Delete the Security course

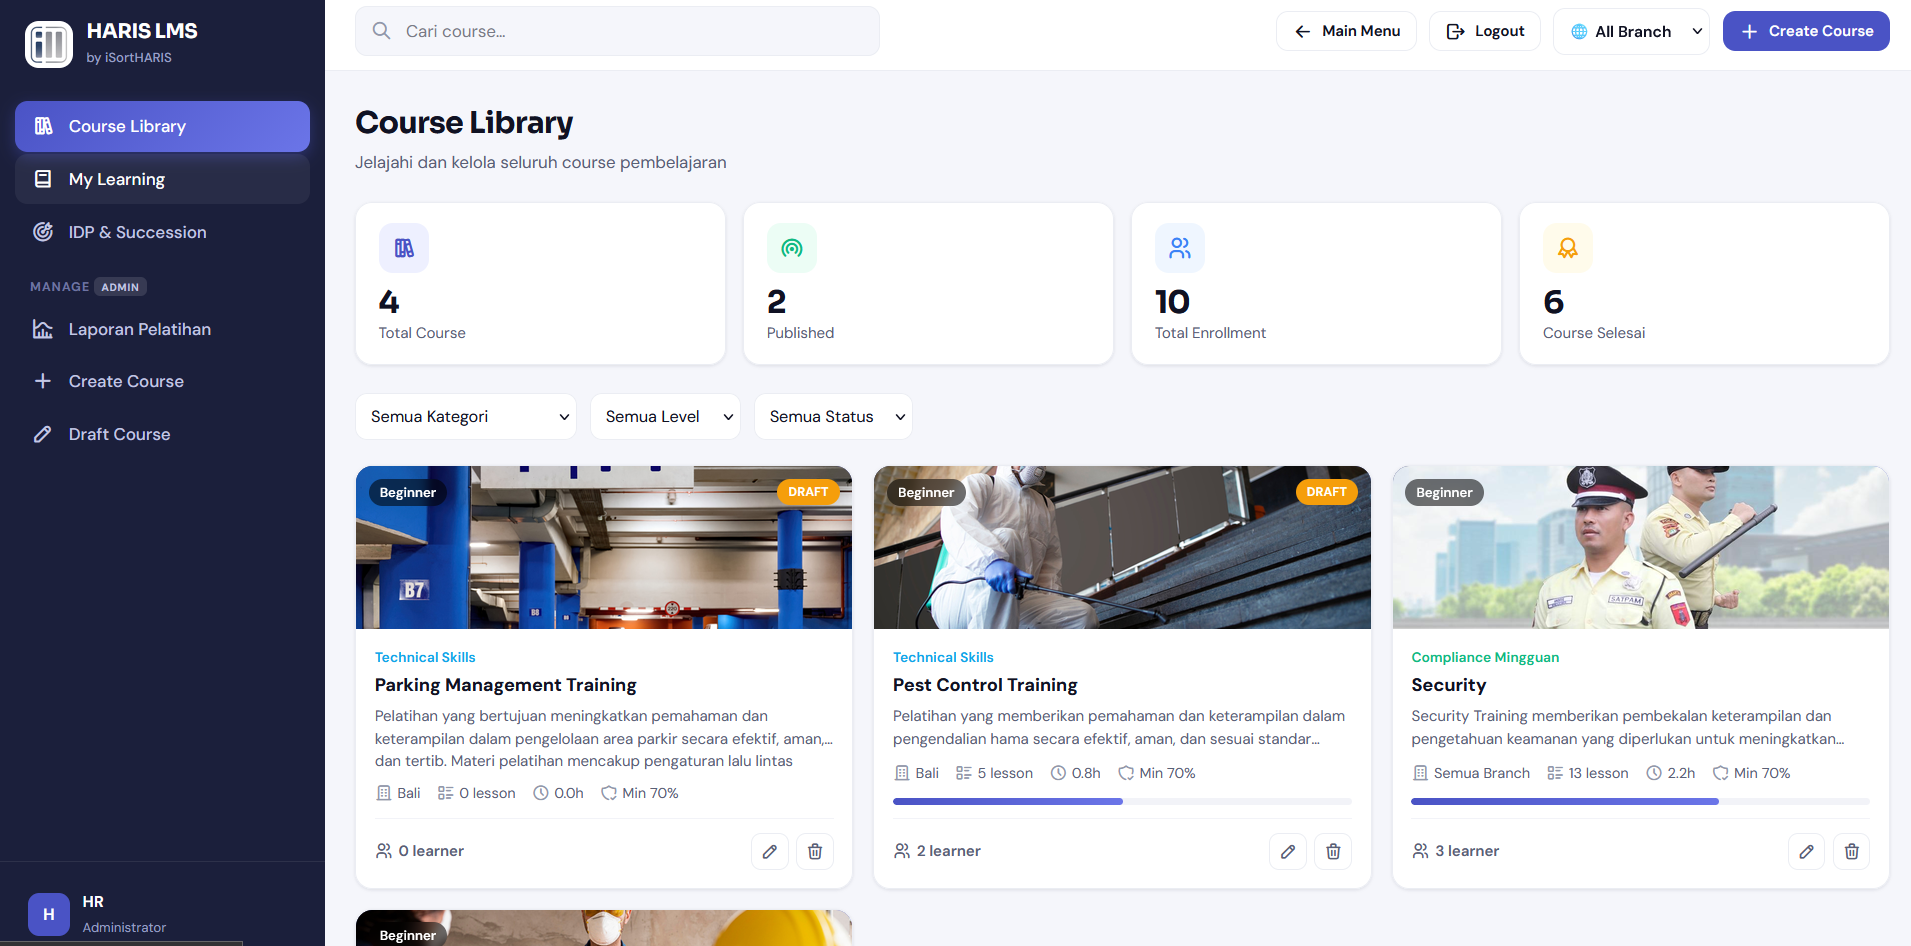1852,851
